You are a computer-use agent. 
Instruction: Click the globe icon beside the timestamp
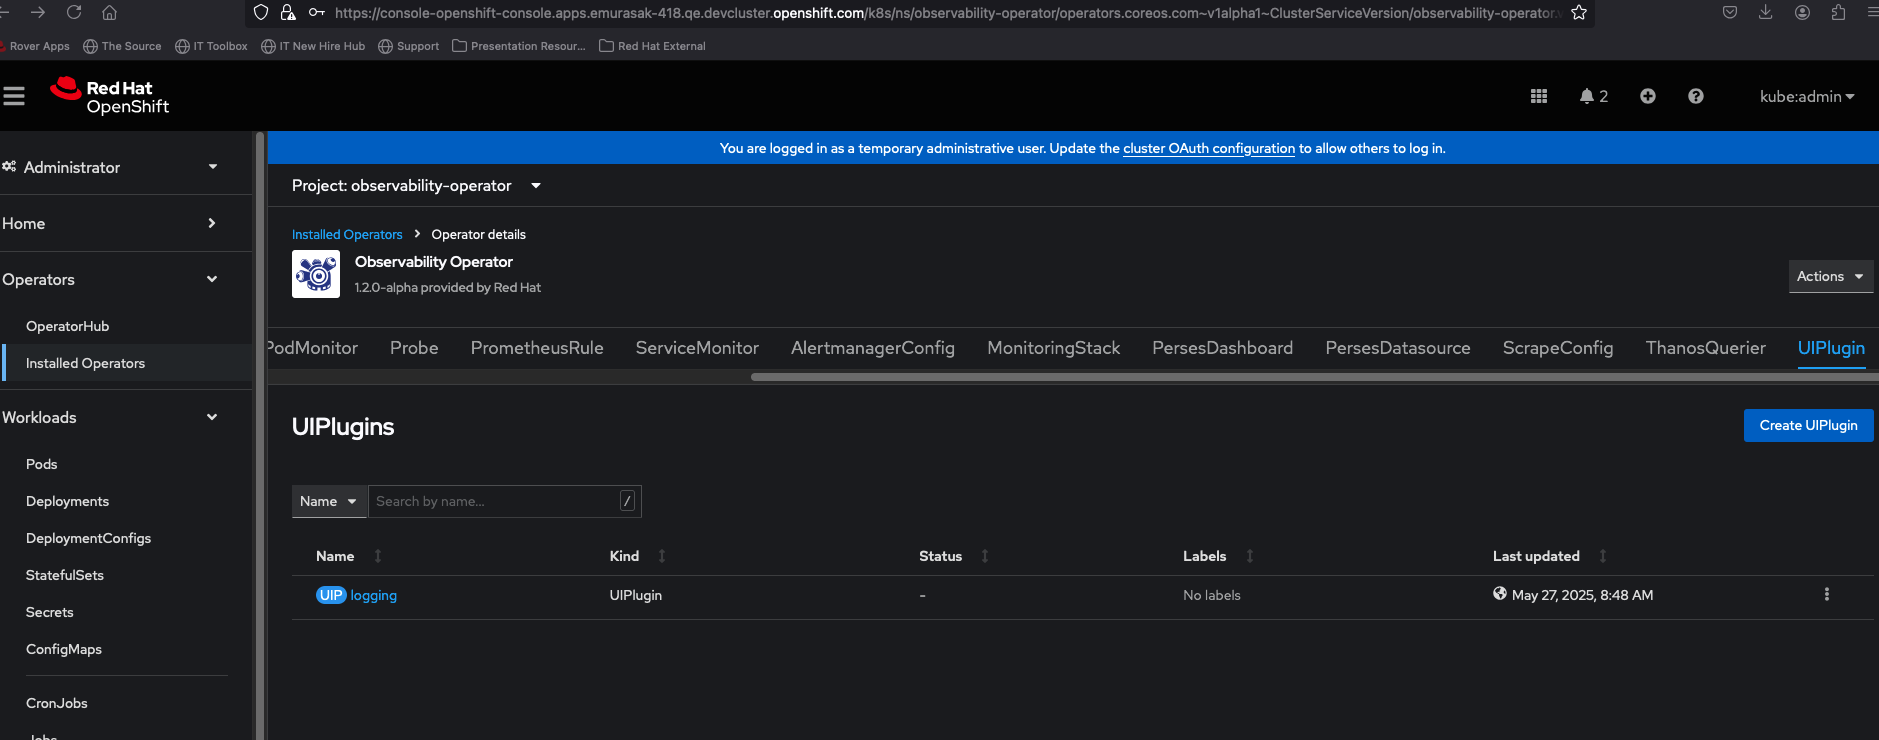(1500, 593)
